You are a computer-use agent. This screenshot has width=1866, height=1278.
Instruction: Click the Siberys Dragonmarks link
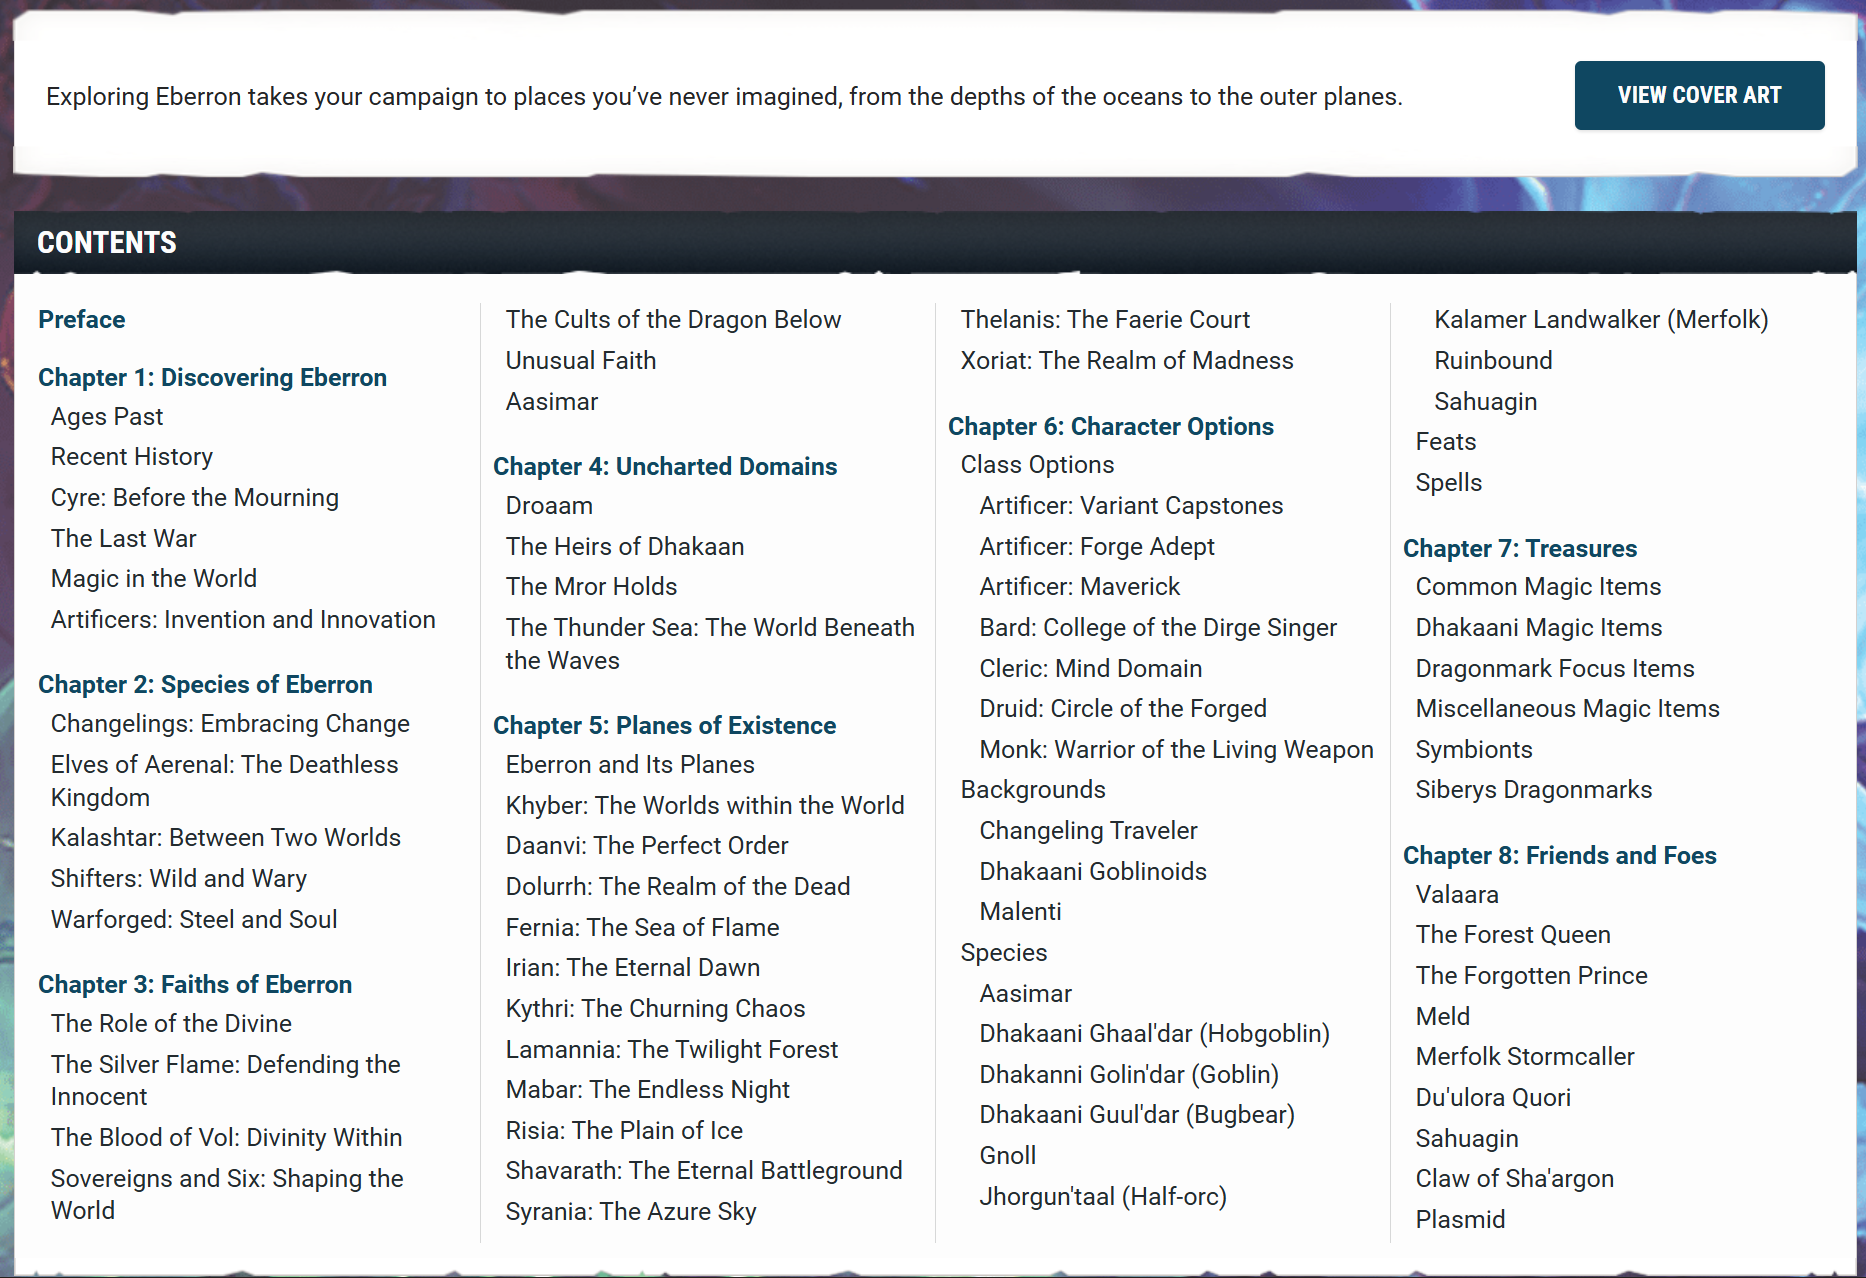click(1533, 790)
